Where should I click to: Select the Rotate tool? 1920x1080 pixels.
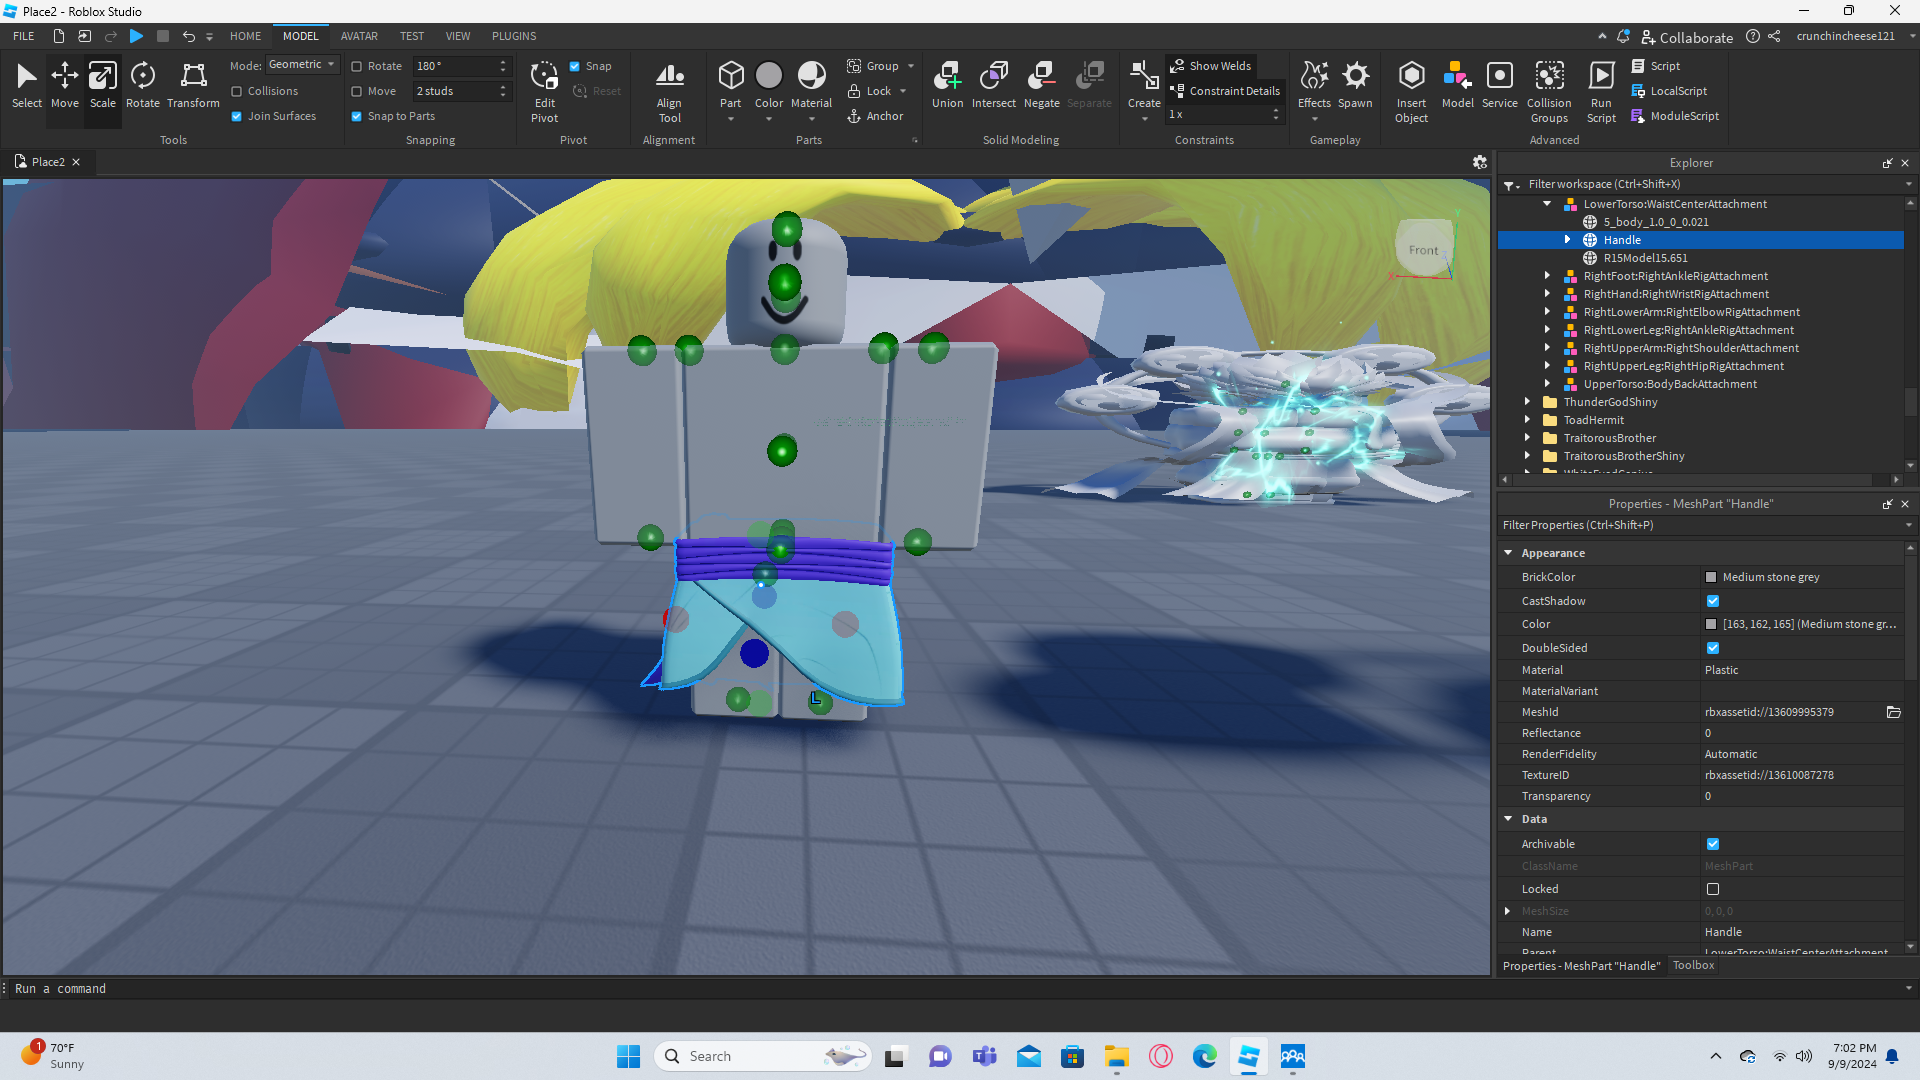coord(142,85)
